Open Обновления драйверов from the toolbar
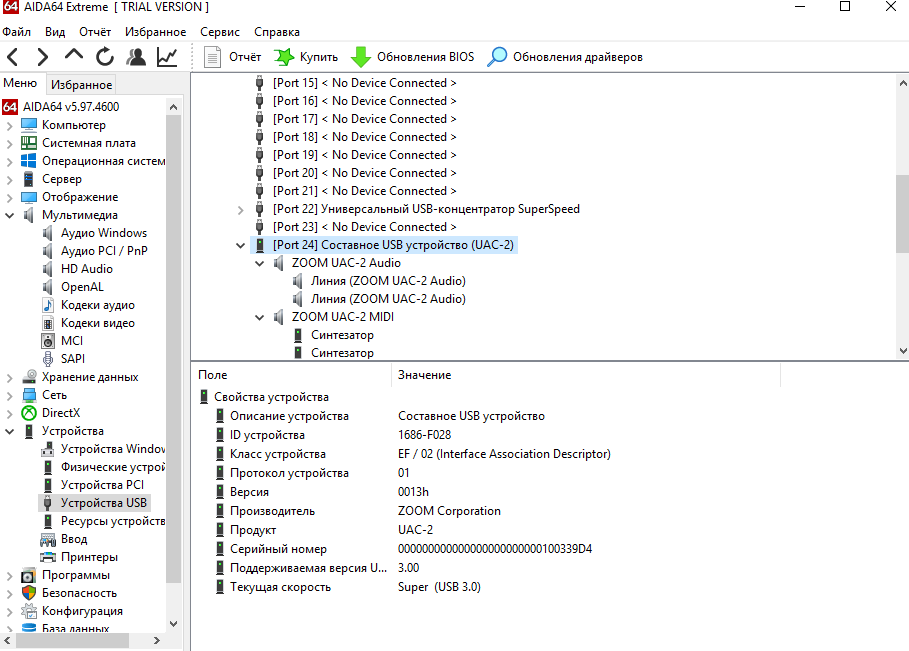909x651 pixels. pos(565,57)
